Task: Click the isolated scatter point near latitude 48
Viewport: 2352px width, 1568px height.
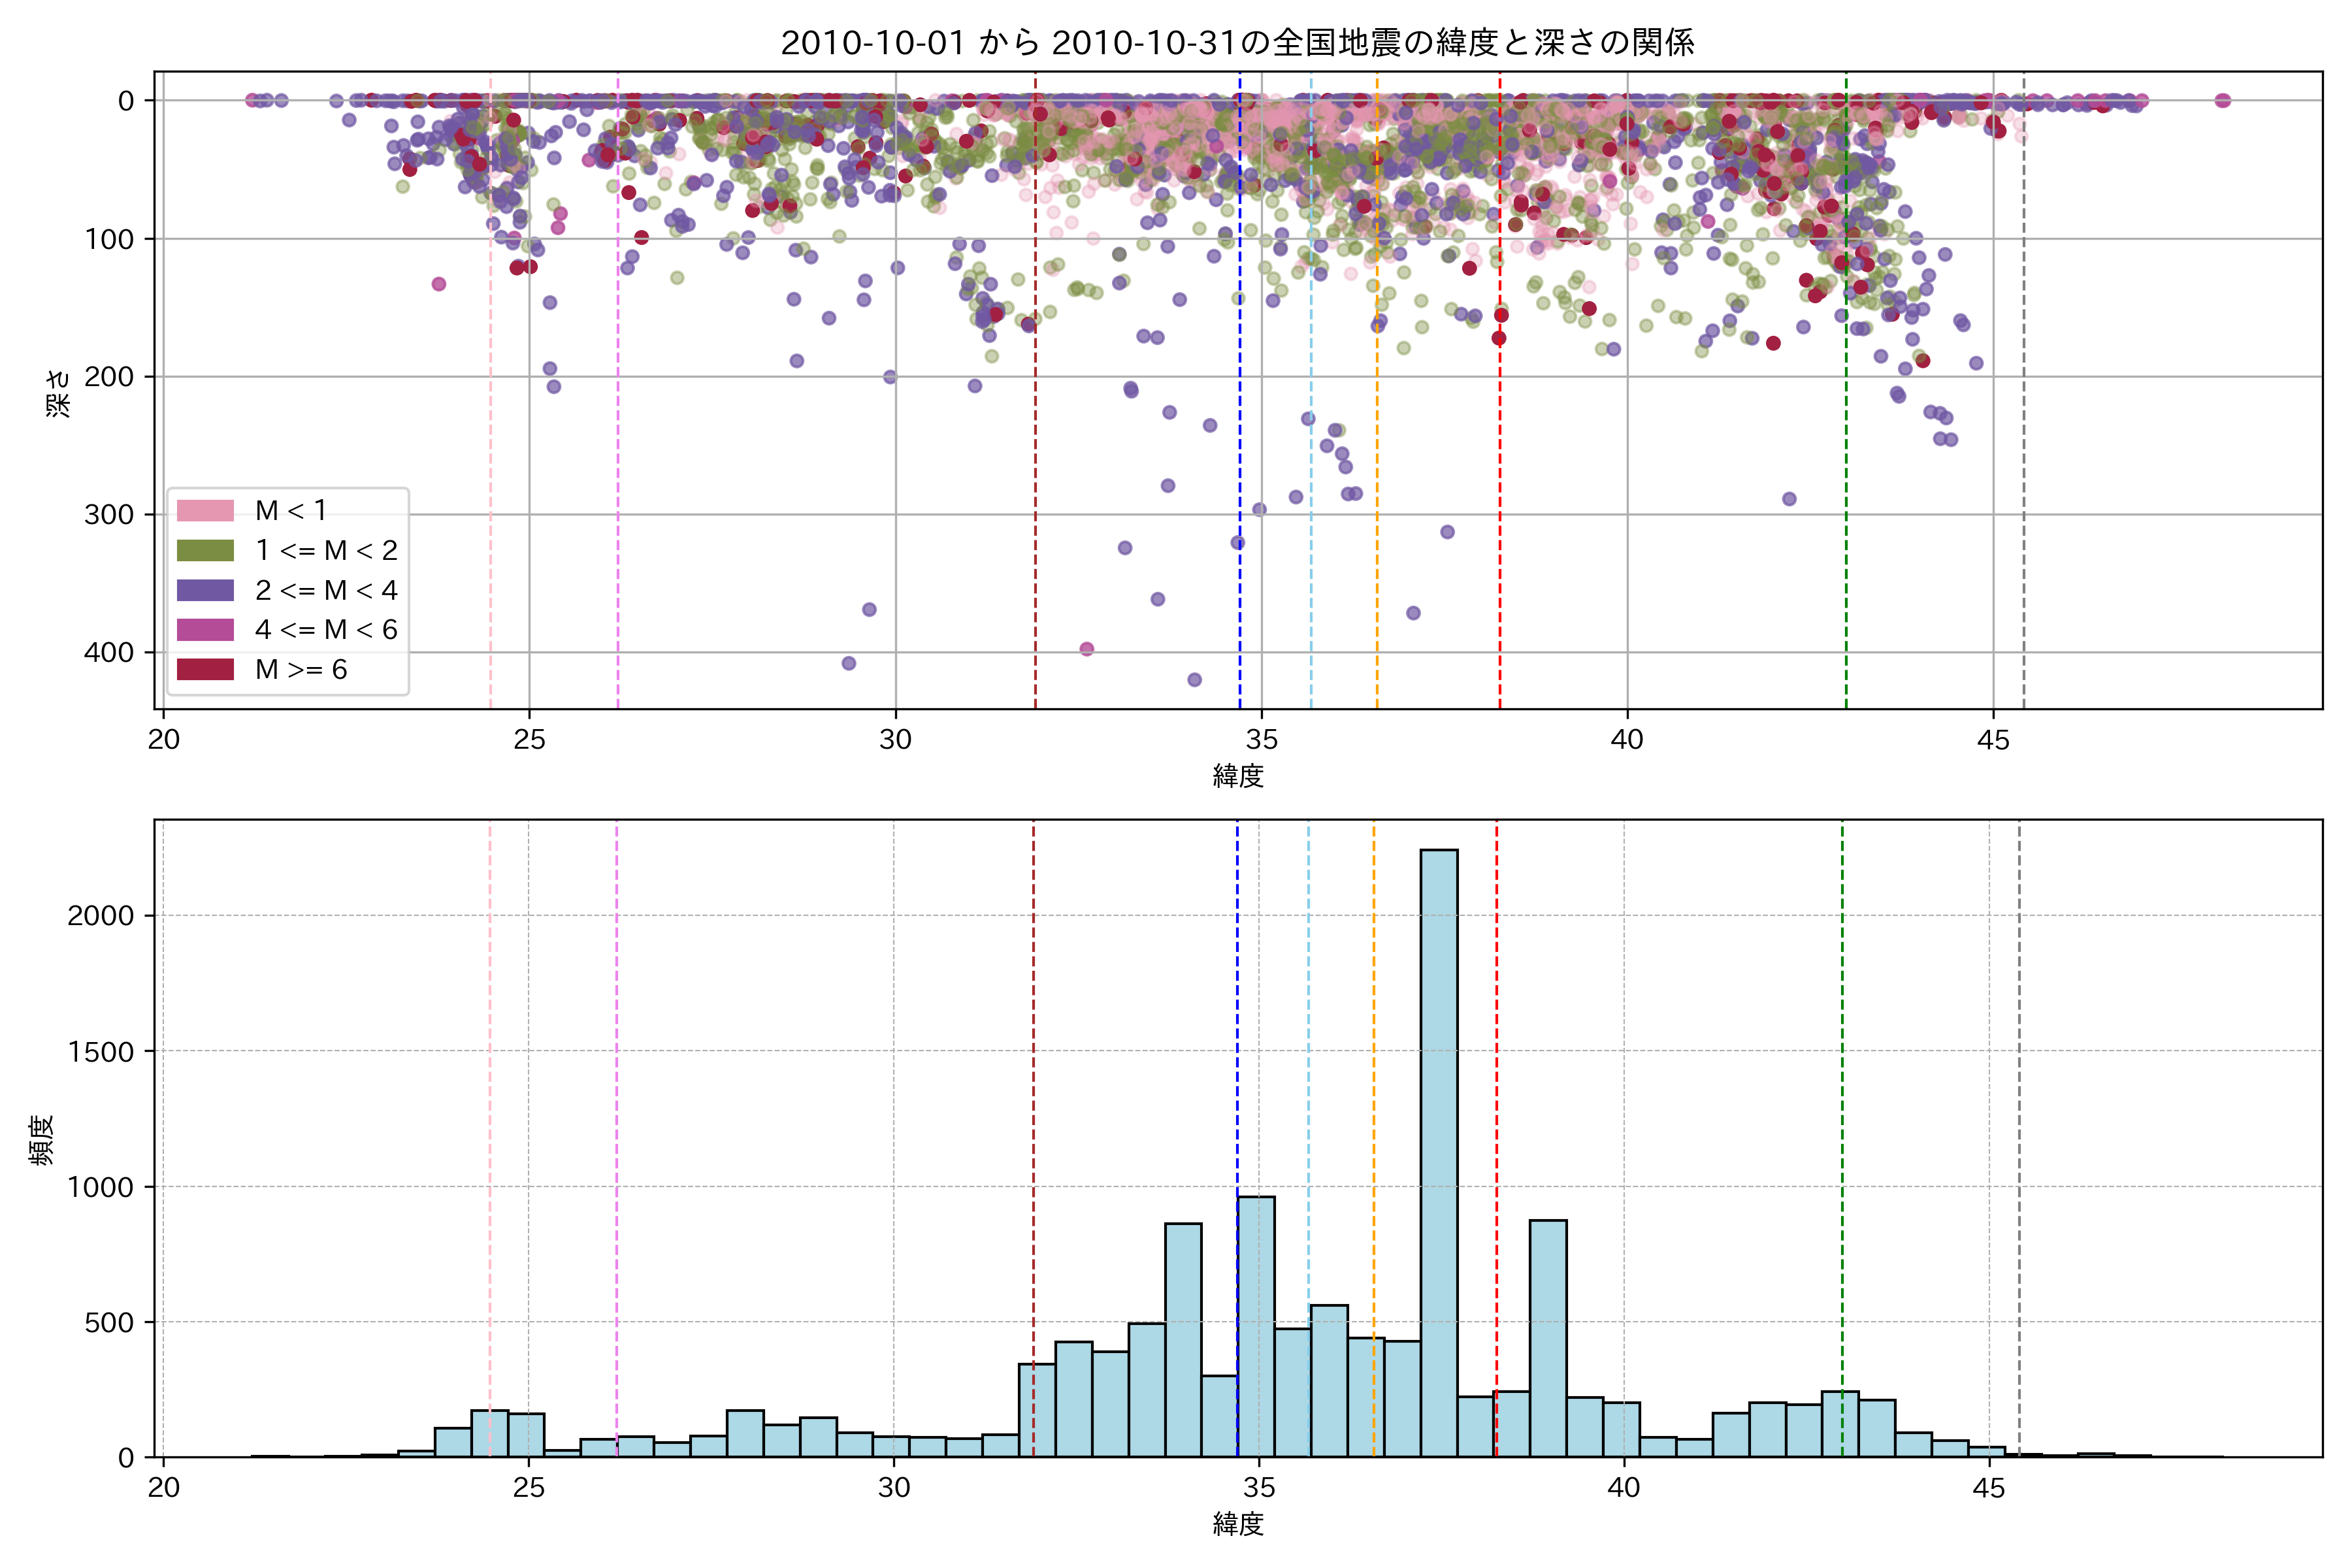Action: [2222, 100]
